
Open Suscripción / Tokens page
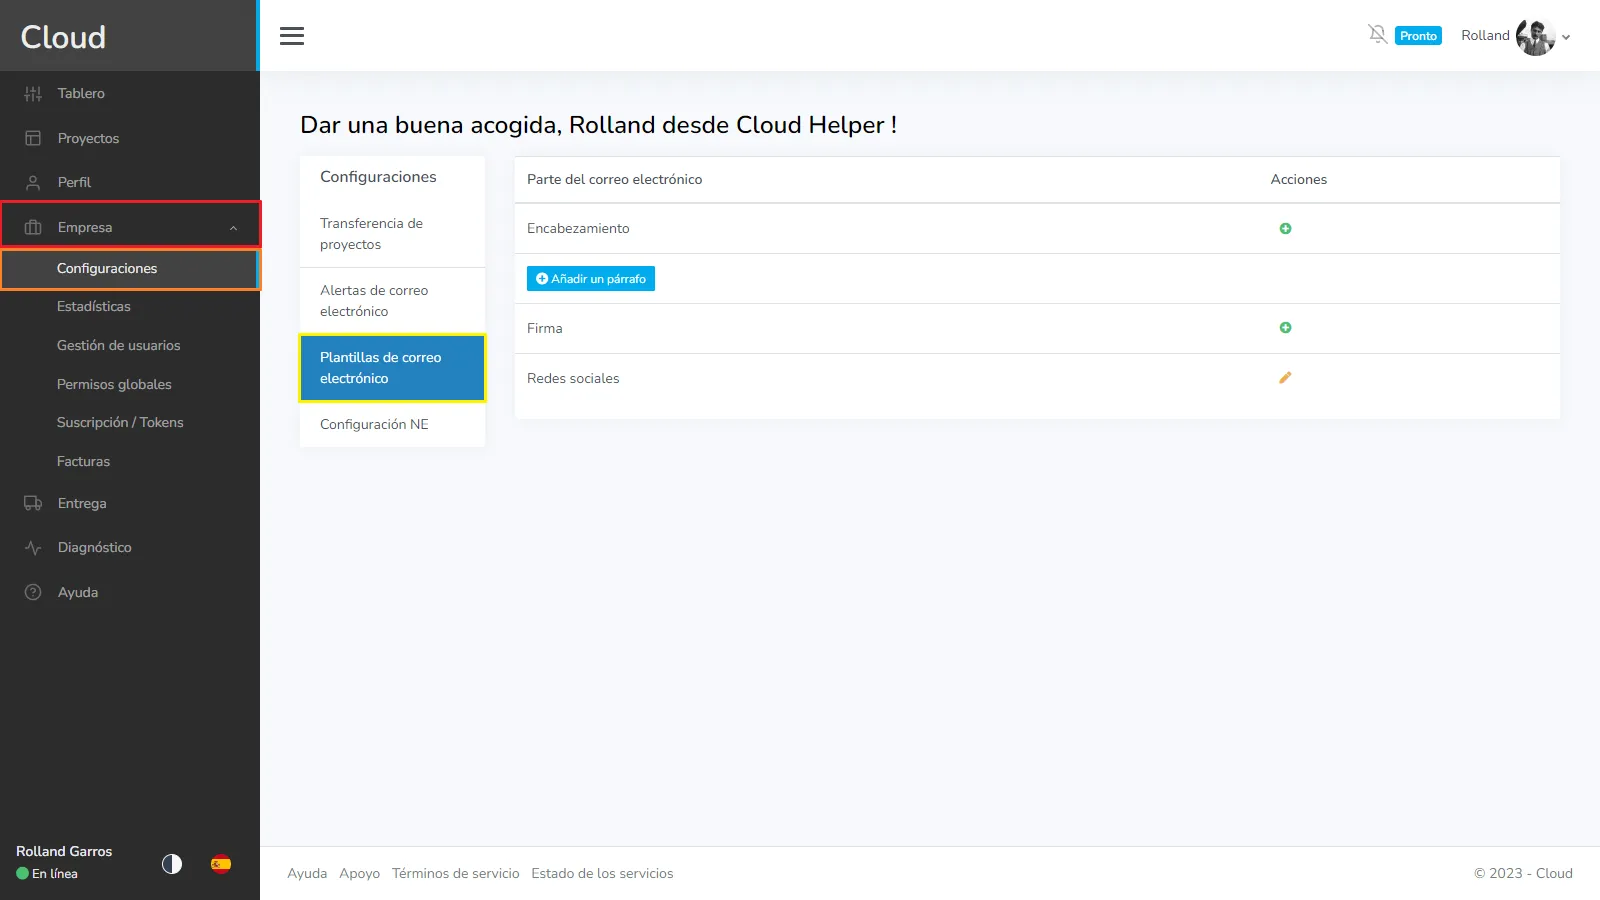[120, 423]
